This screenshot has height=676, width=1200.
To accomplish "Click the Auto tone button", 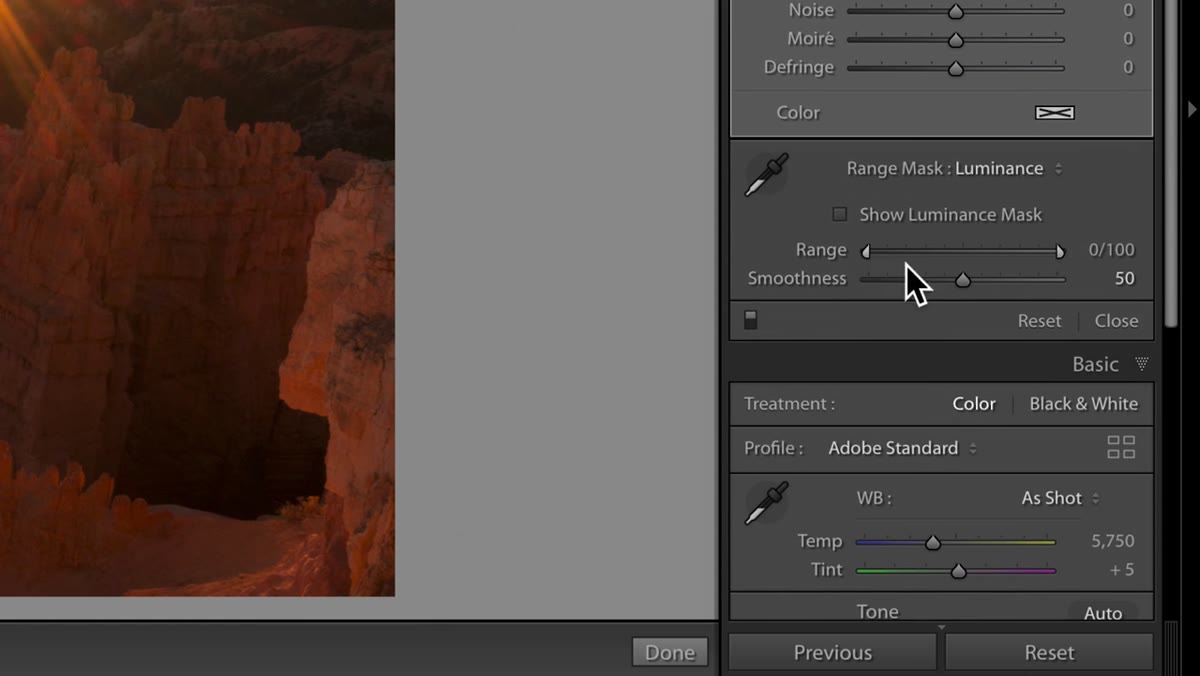I will 1103,613.
